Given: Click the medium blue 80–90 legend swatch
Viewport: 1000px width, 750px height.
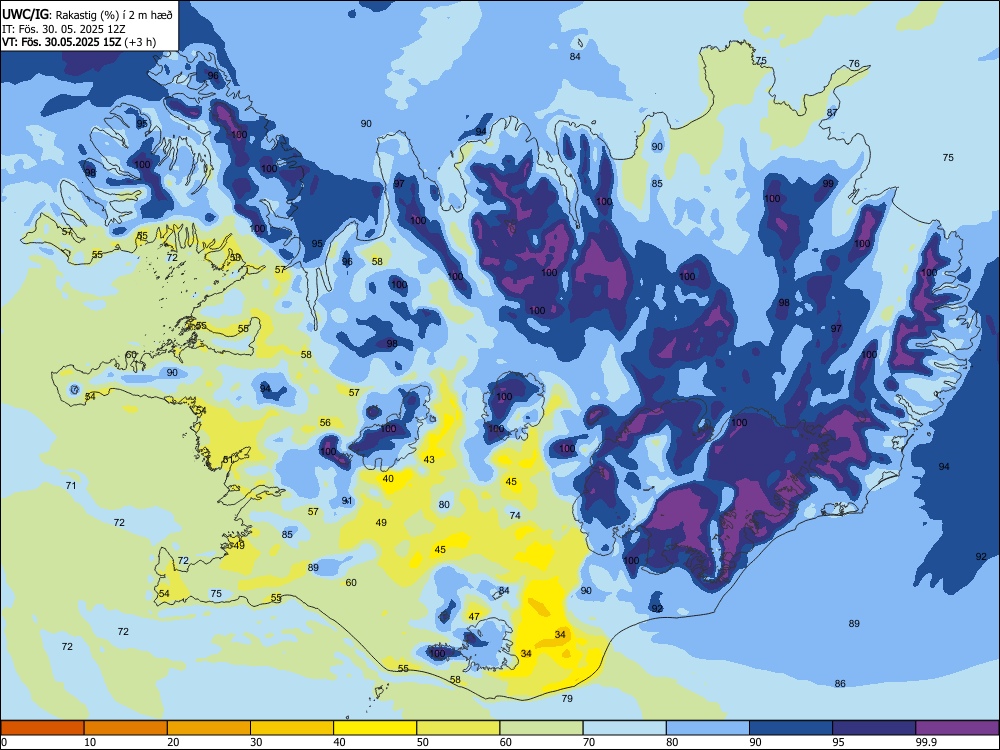Looking at the screenshot, I should (x=708, y=728).
